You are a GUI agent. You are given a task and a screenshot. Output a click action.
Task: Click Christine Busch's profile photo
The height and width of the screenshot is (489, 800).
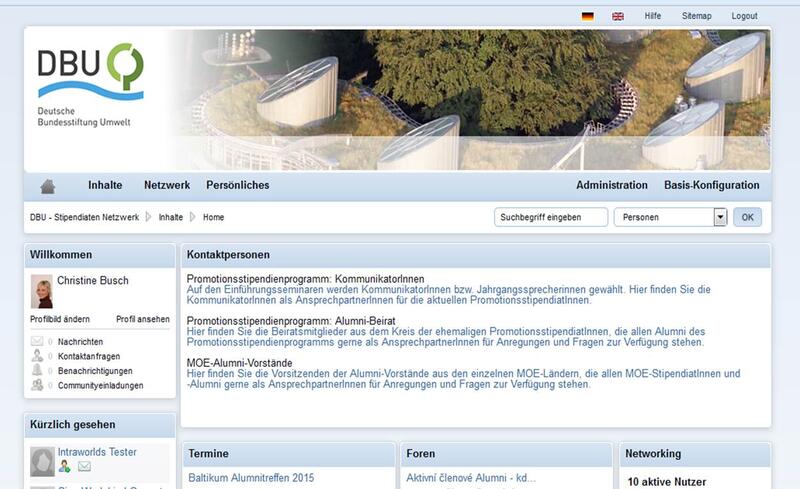(42, 291)
